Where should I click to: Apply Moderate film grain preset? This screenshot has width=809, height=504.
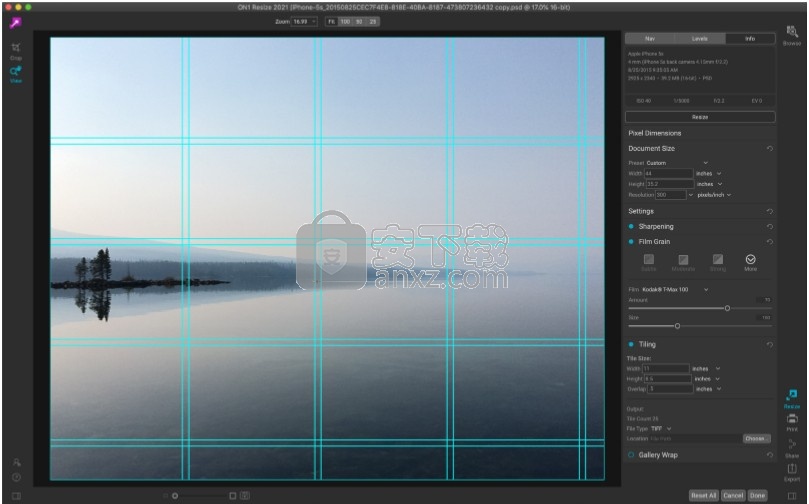pos(683,262)
